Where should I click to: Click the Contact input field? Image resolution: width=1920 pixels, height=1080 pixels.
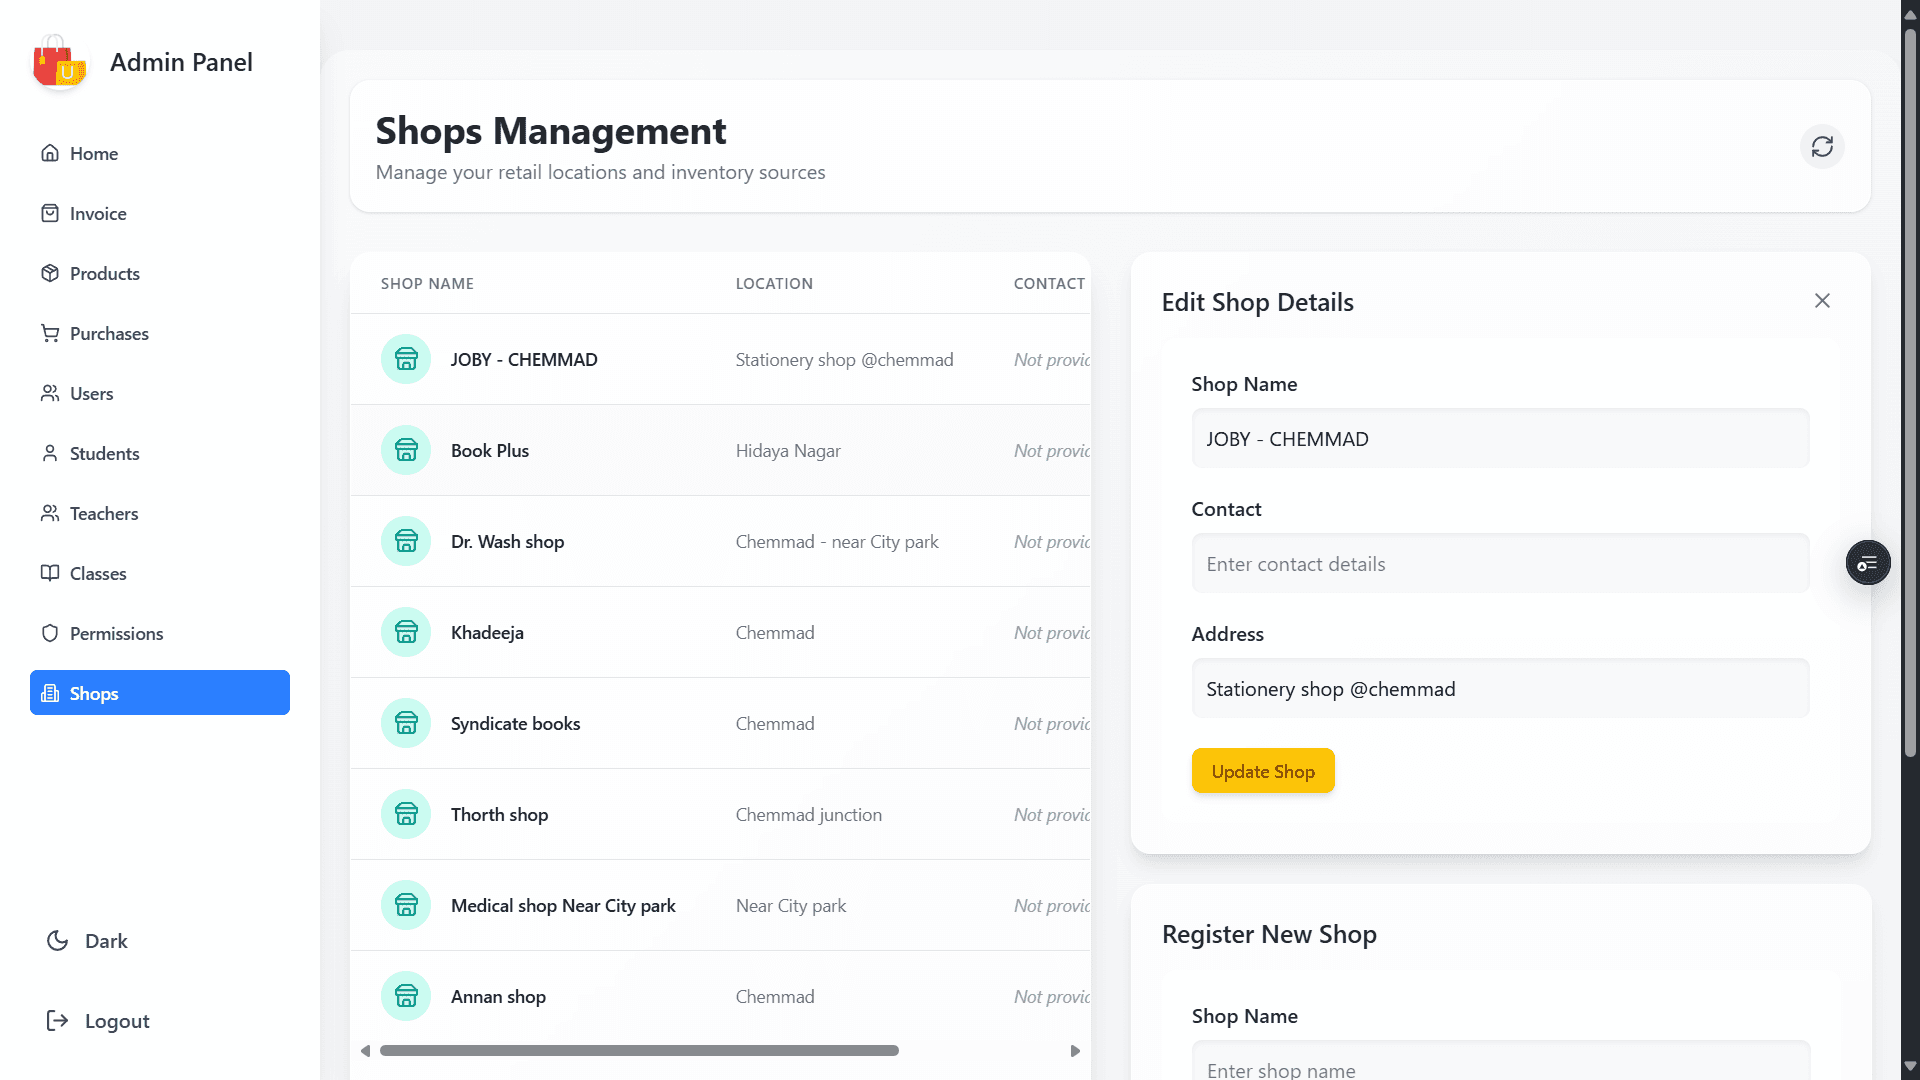(1500, 563)
